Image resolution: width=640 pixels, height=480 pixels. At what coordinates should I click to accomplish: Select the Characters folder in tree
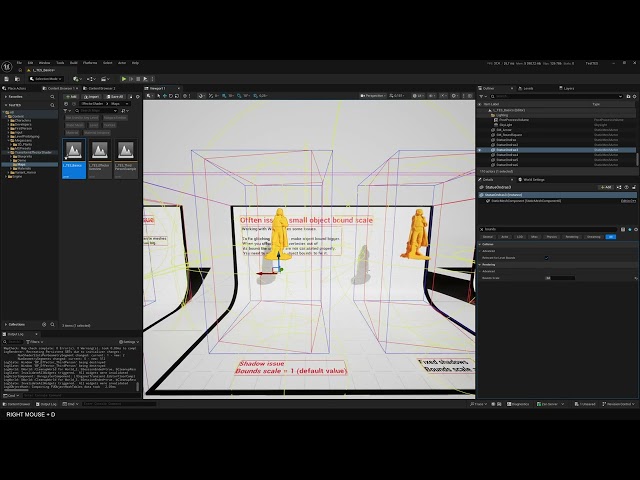23,120
